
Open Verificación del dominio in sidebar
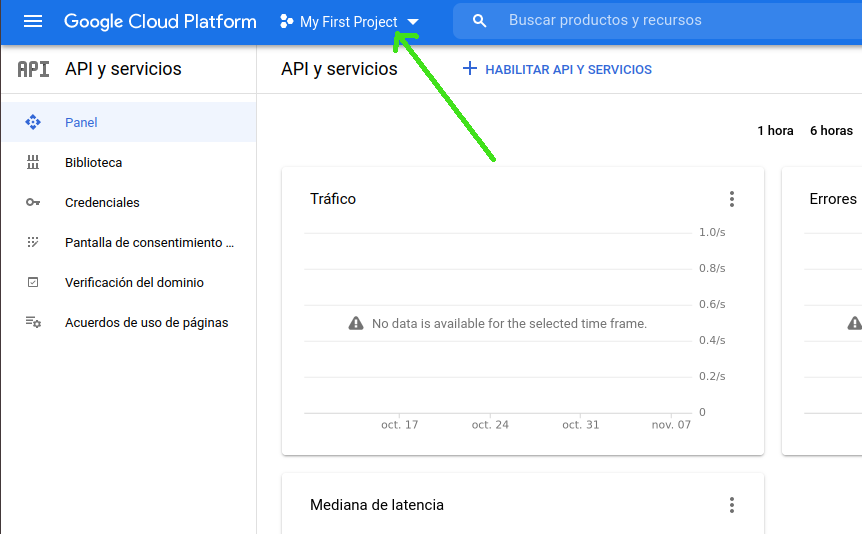pos(129,282)
